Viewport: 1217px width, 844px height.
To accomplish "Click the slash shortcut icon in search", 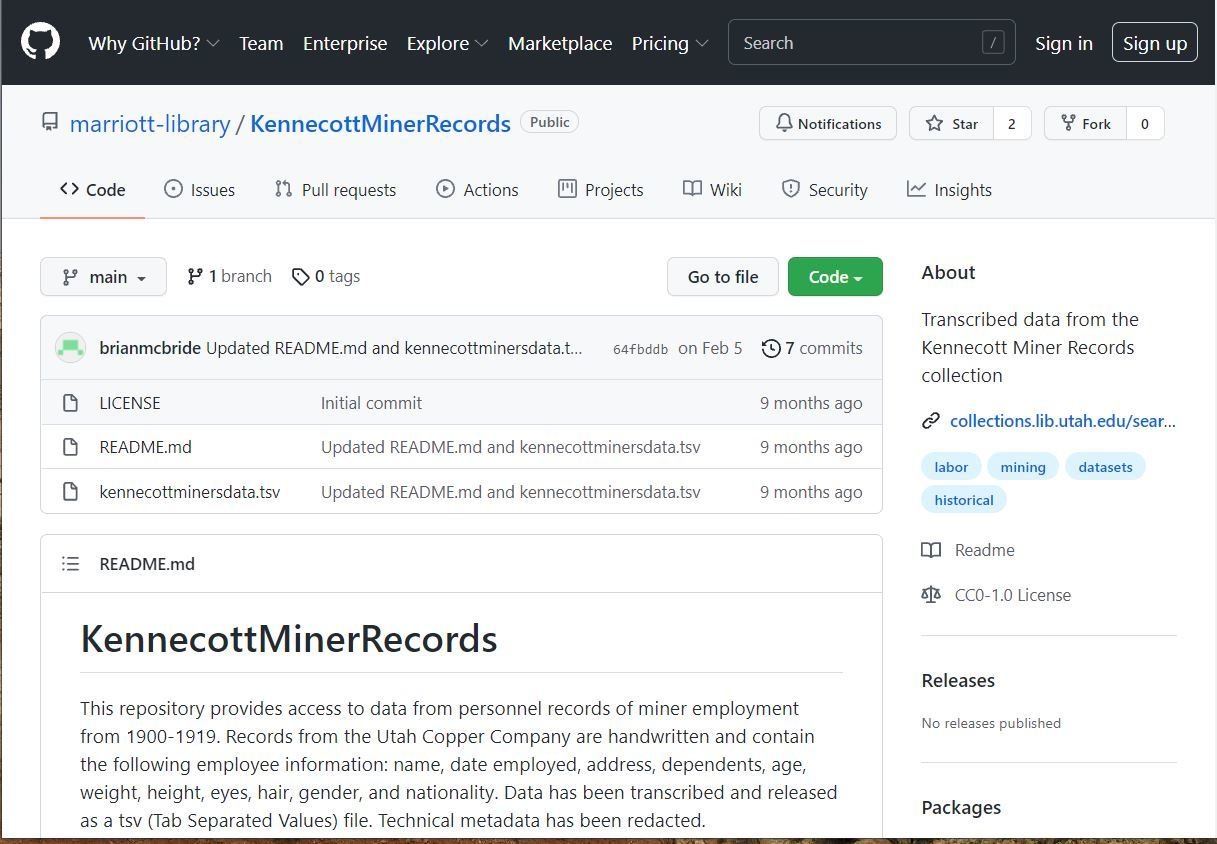I will point(993,43).
